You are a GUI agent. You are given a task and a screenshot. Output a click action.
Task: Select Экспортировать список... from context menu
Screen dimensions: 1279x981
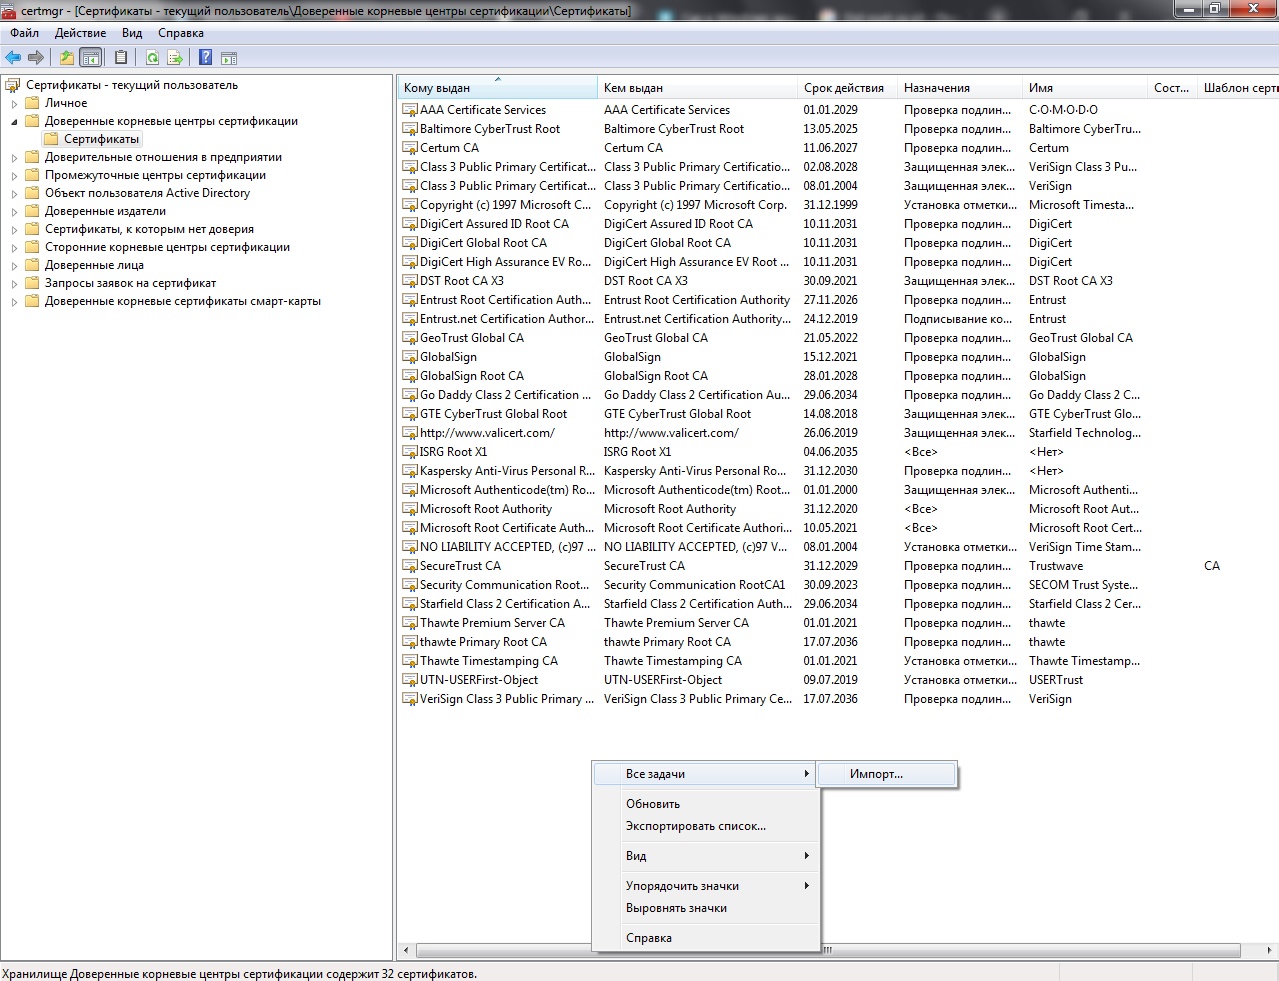pos(695,826)
